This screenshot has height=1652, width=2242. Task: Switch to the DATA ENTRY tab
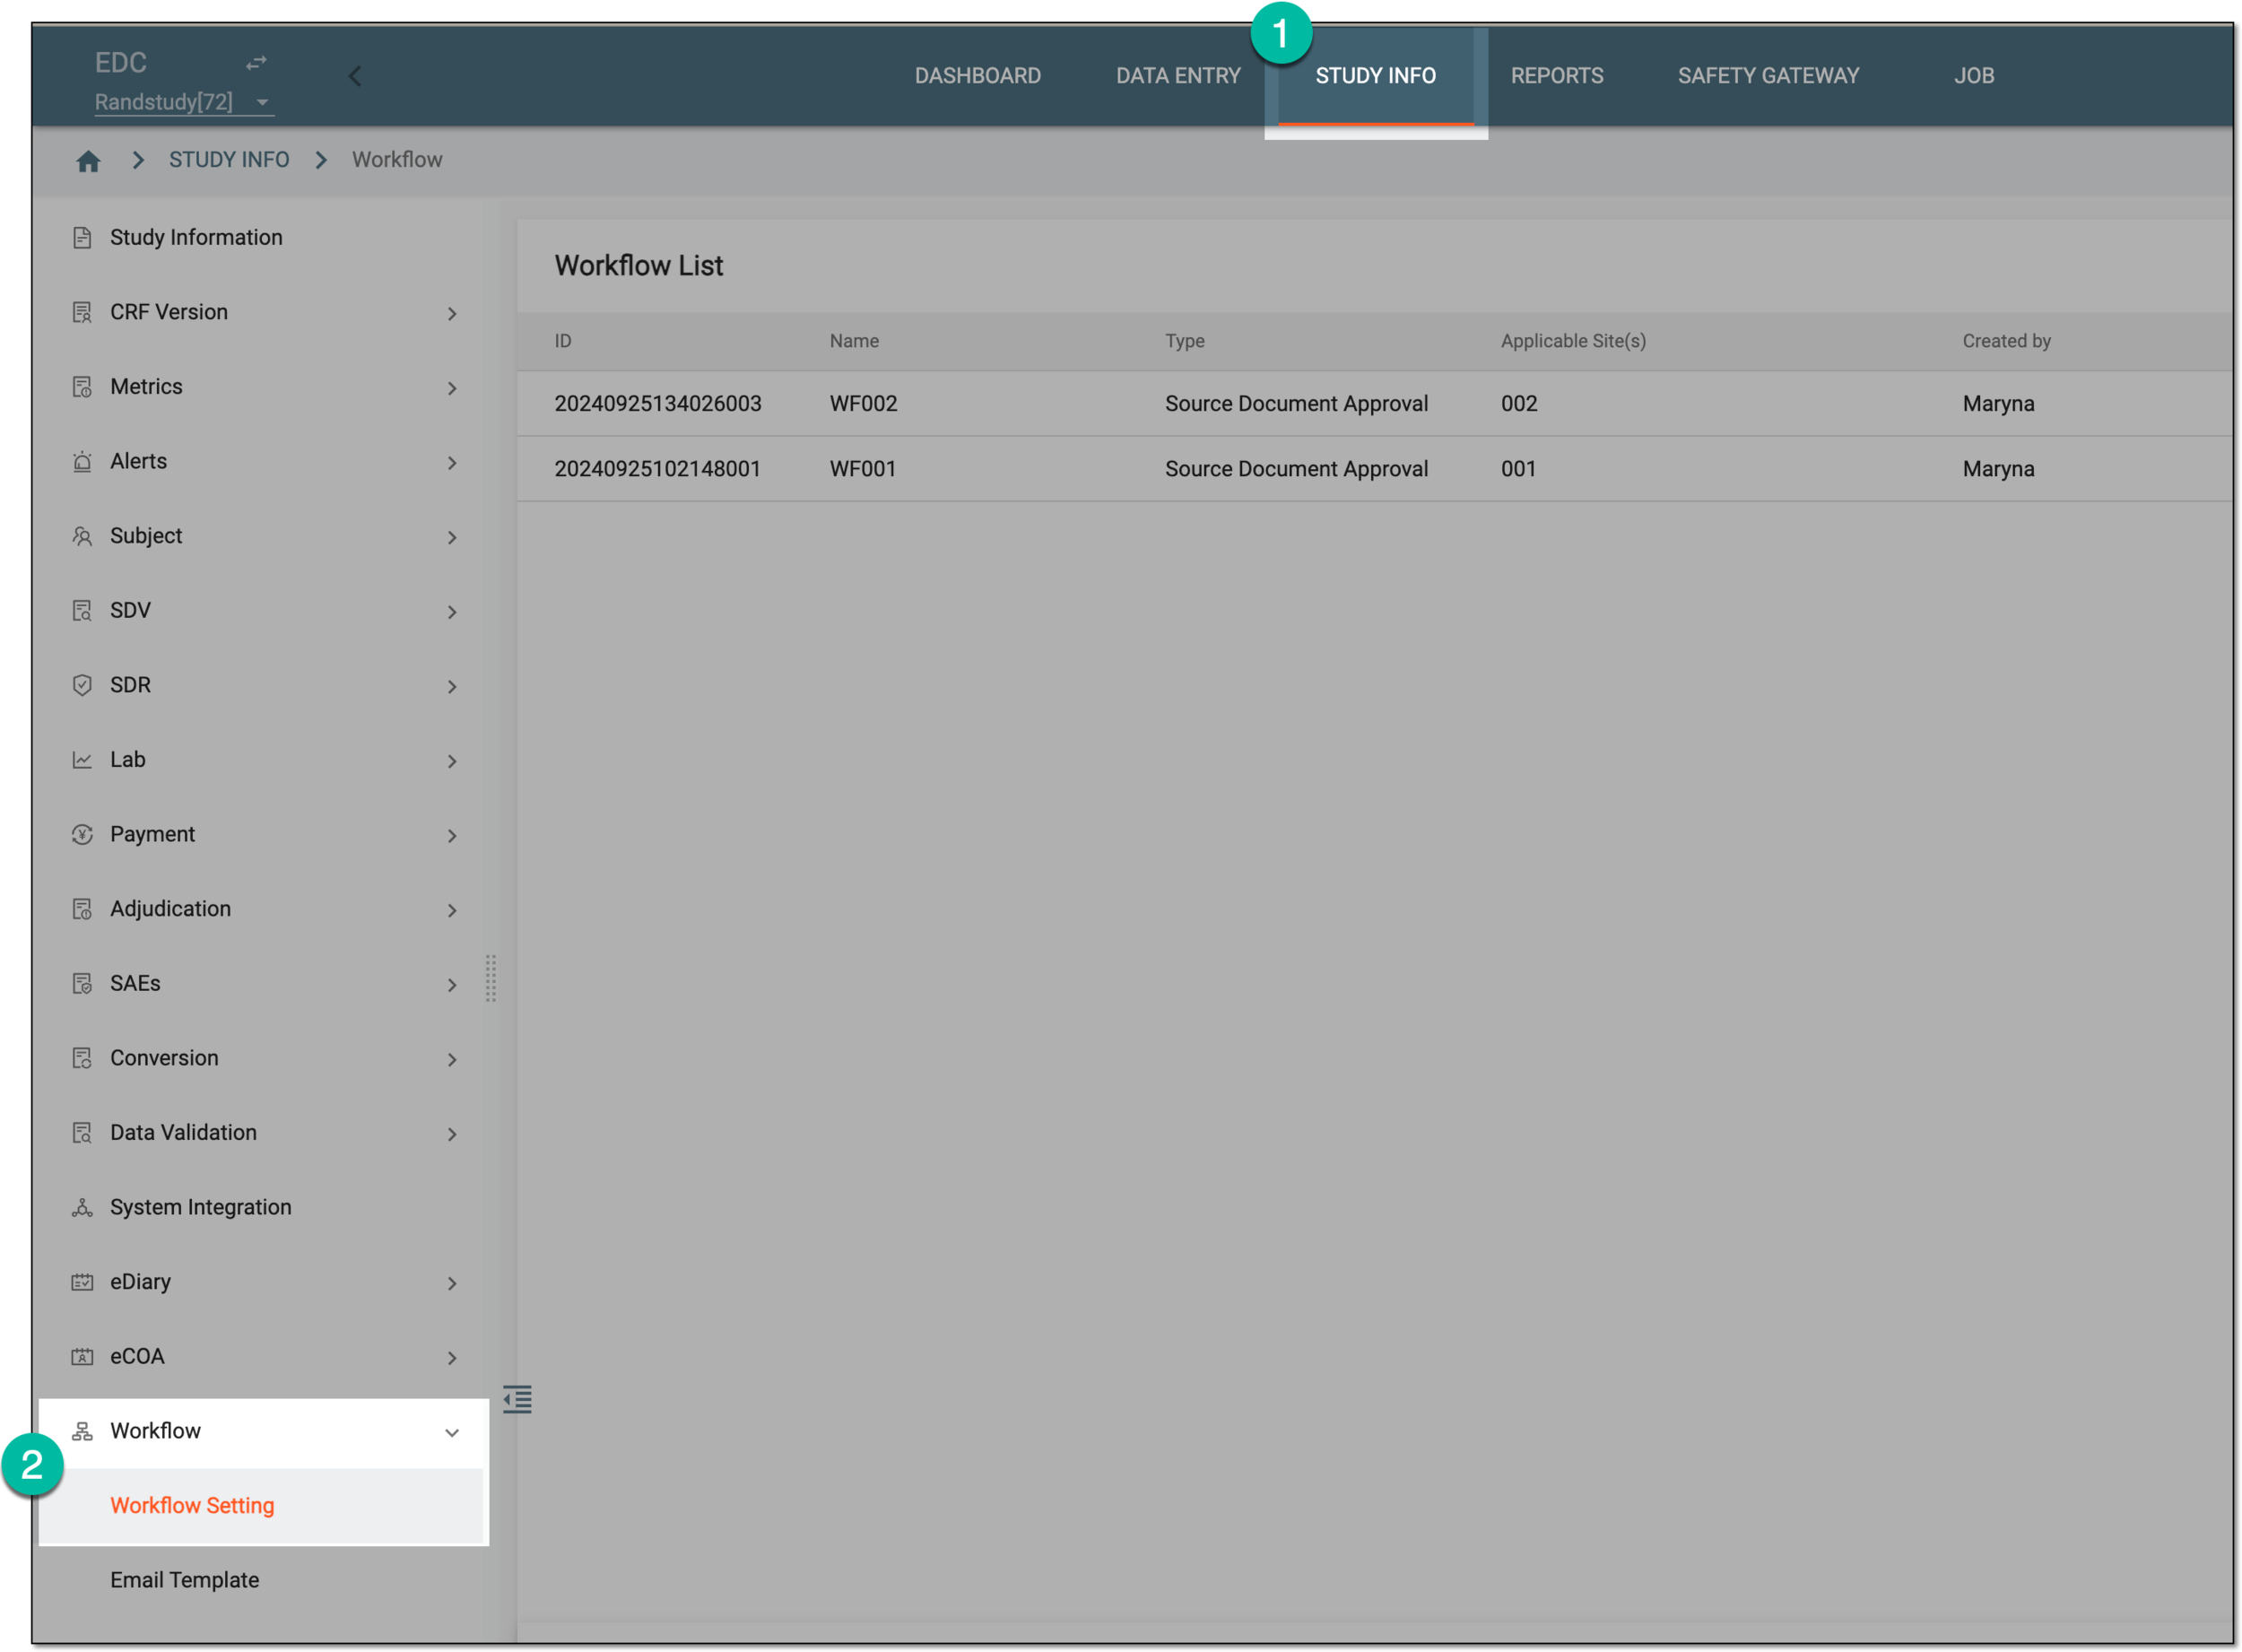[1178, 76]
